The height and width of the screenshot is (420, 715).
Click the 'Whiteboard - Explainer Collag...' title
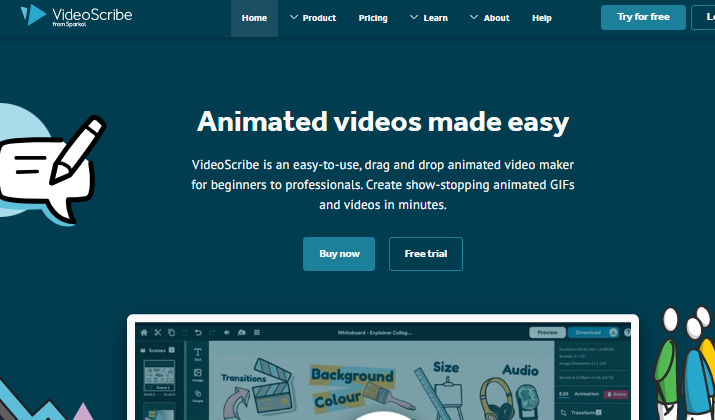(375, 332)
